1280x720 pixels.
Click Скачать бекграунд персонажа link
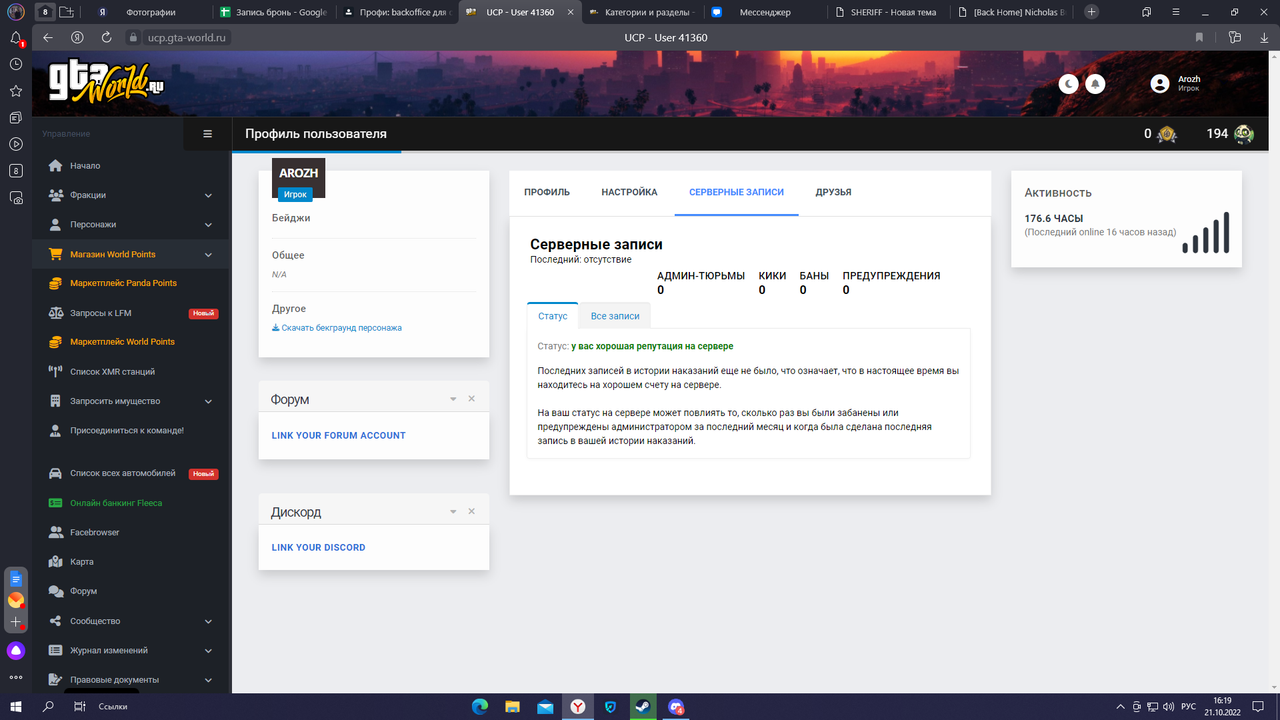pyautogui.click(x=337, y=328)
